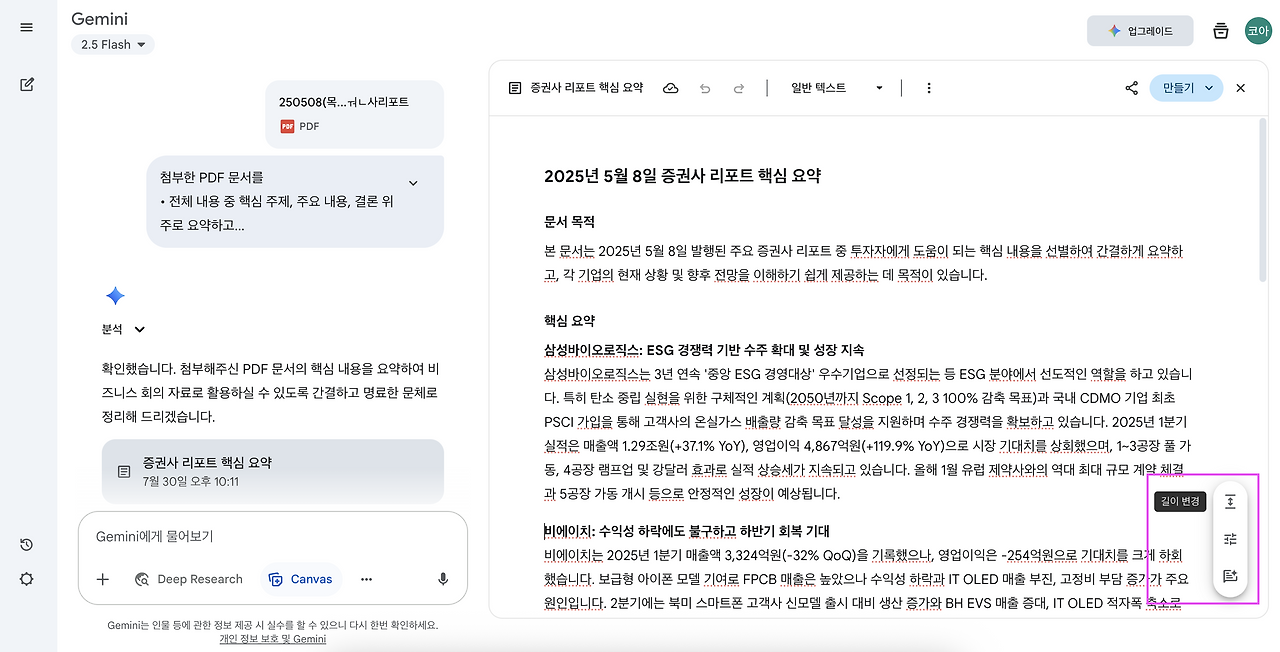Open the 코아 account avatar
The width and height of the screenshot is (1280, 652).
coord(1258,31)
